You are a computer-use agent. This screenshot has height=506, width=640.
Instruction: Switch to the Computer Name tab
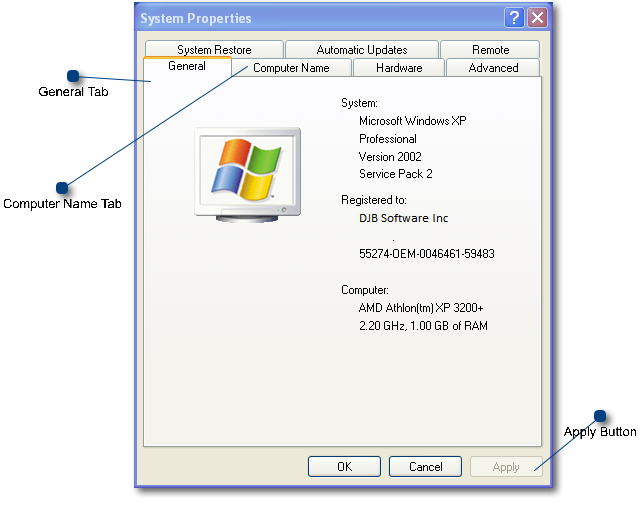tap(291, 68)
